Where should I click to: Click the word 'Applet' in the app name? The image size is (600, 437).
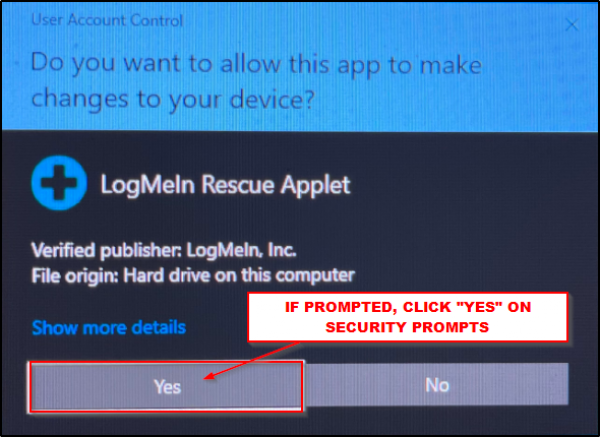[315, 186]
